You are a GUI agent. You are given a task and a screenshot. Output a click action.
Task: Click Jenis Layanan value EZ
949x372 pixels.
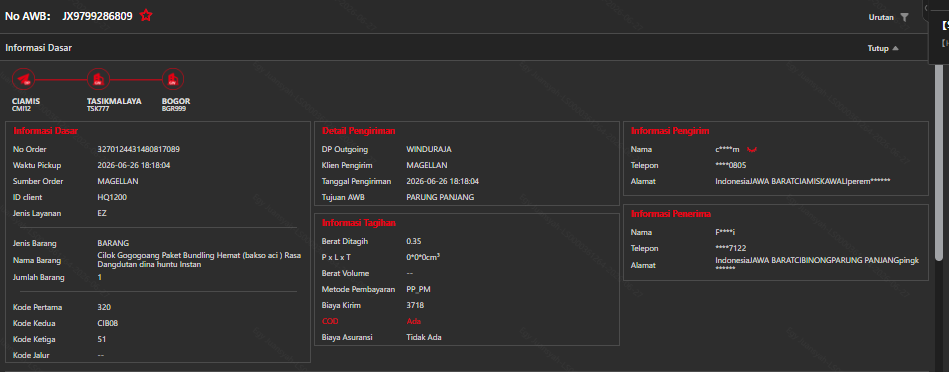[102, 213]
